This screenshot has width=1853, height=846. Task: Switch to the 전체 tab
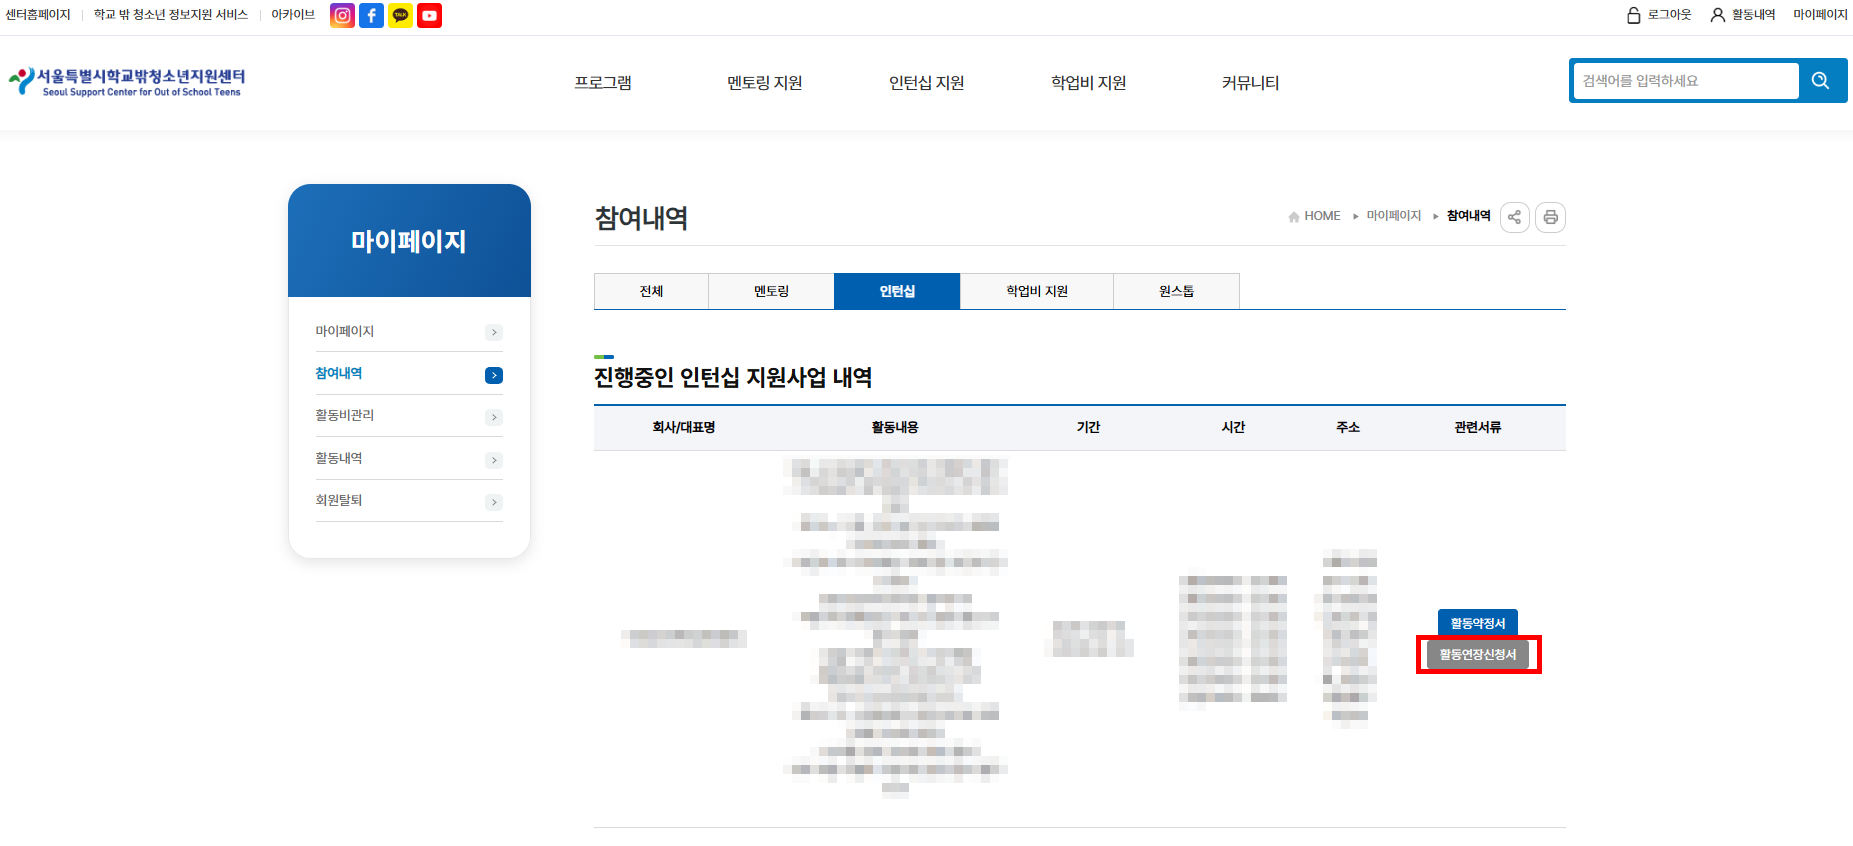click(x=651, y=291)
